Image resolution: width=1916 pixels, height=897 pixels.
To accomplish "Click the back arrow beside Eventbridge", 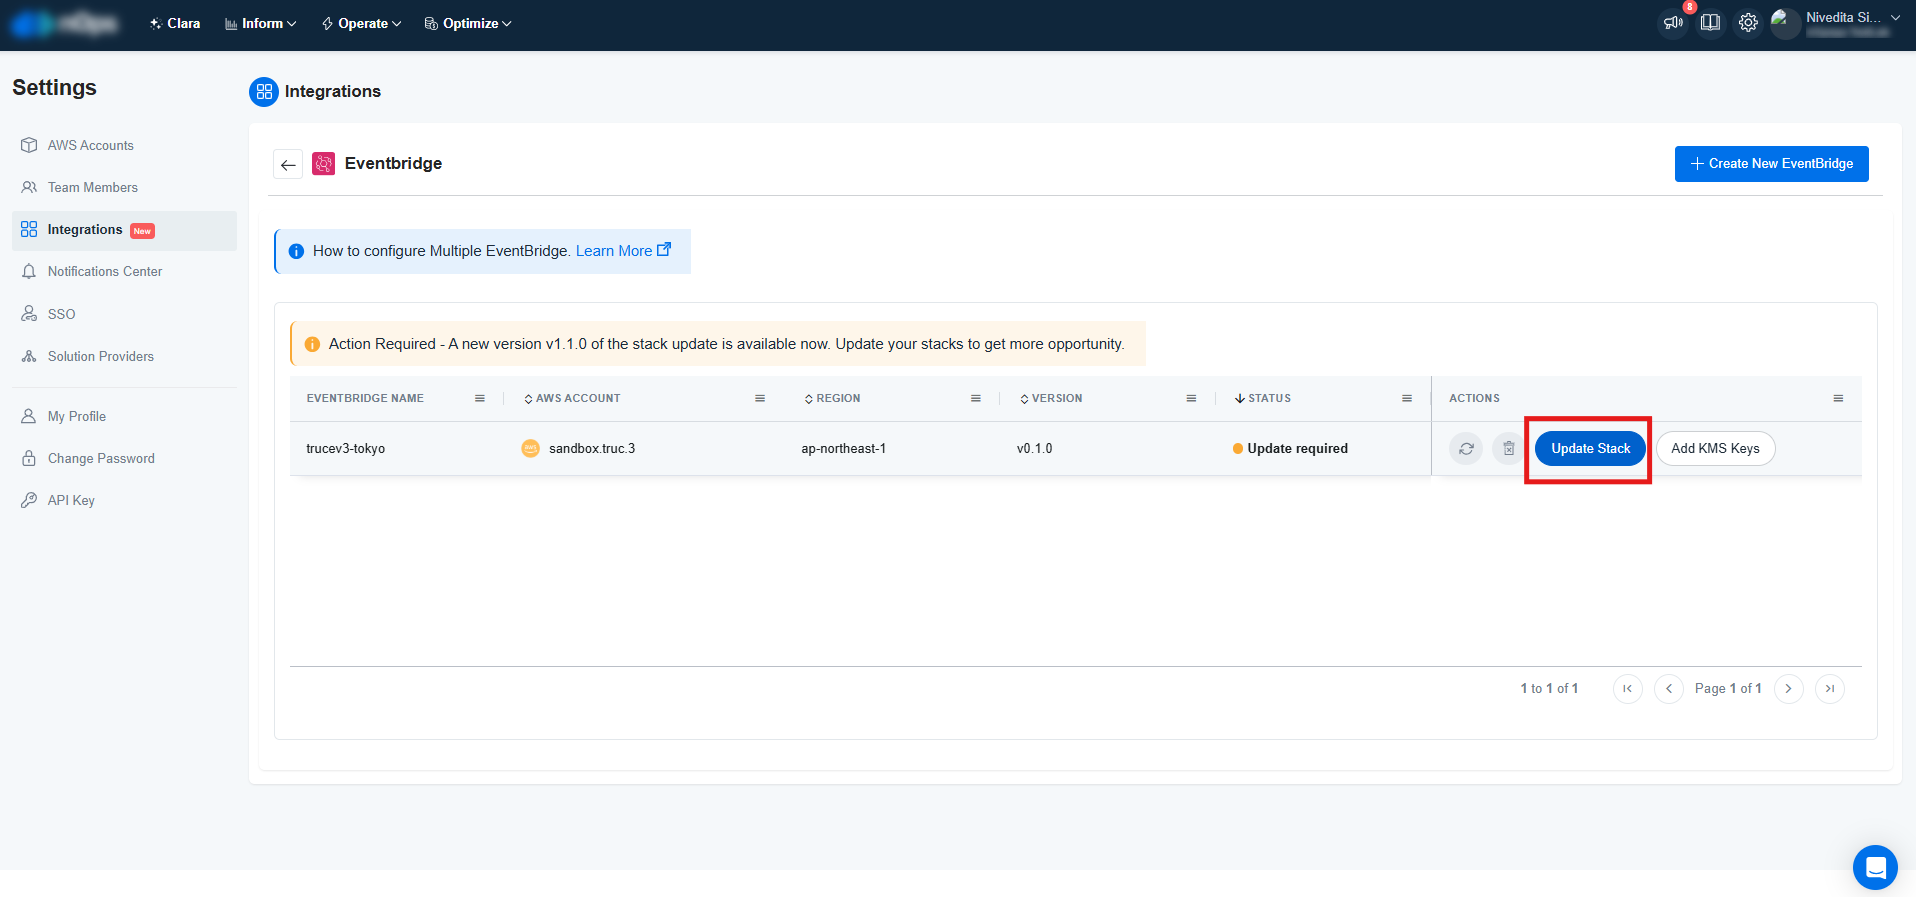I will pos(288,165).
